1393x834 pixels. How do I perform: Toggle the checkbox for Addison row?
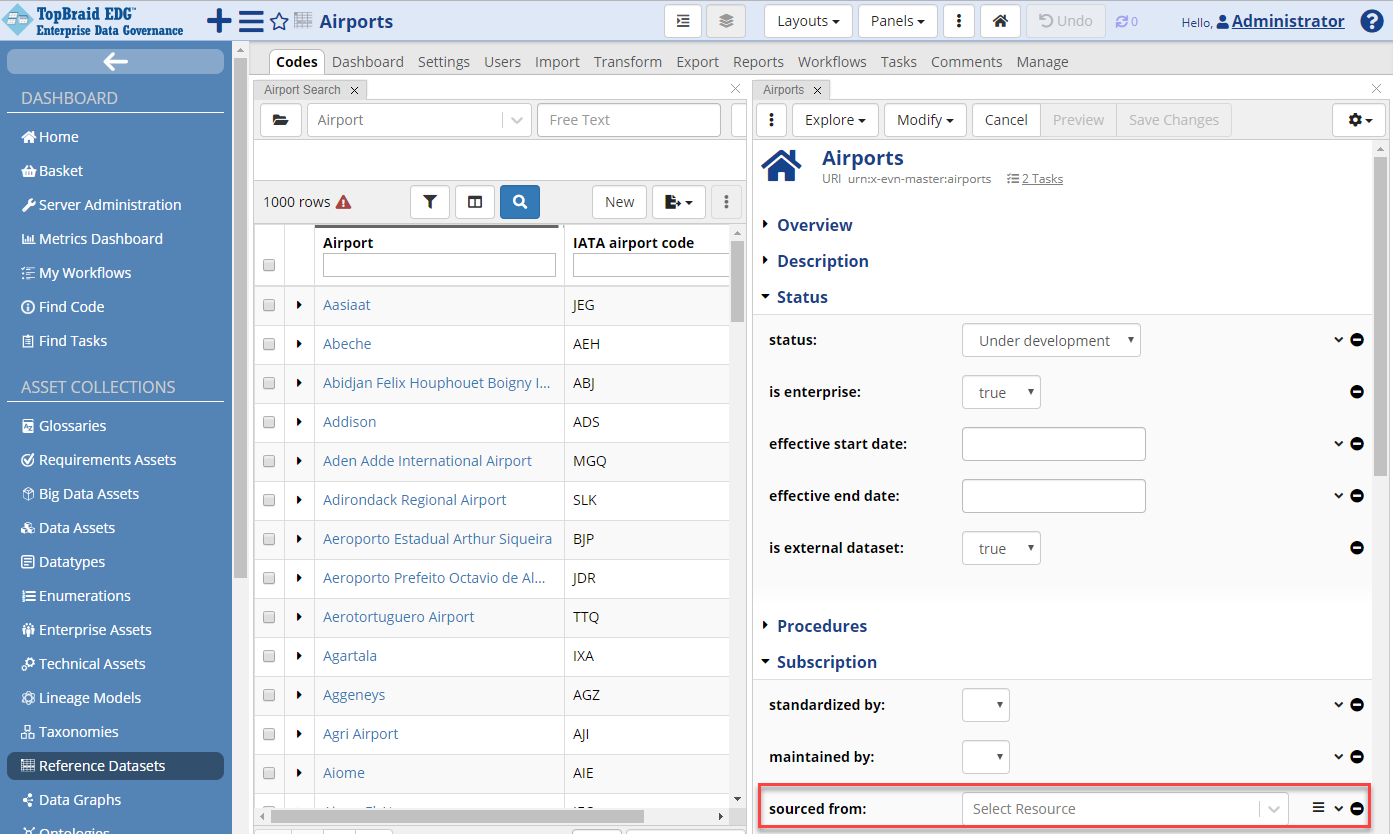[269, 422]
